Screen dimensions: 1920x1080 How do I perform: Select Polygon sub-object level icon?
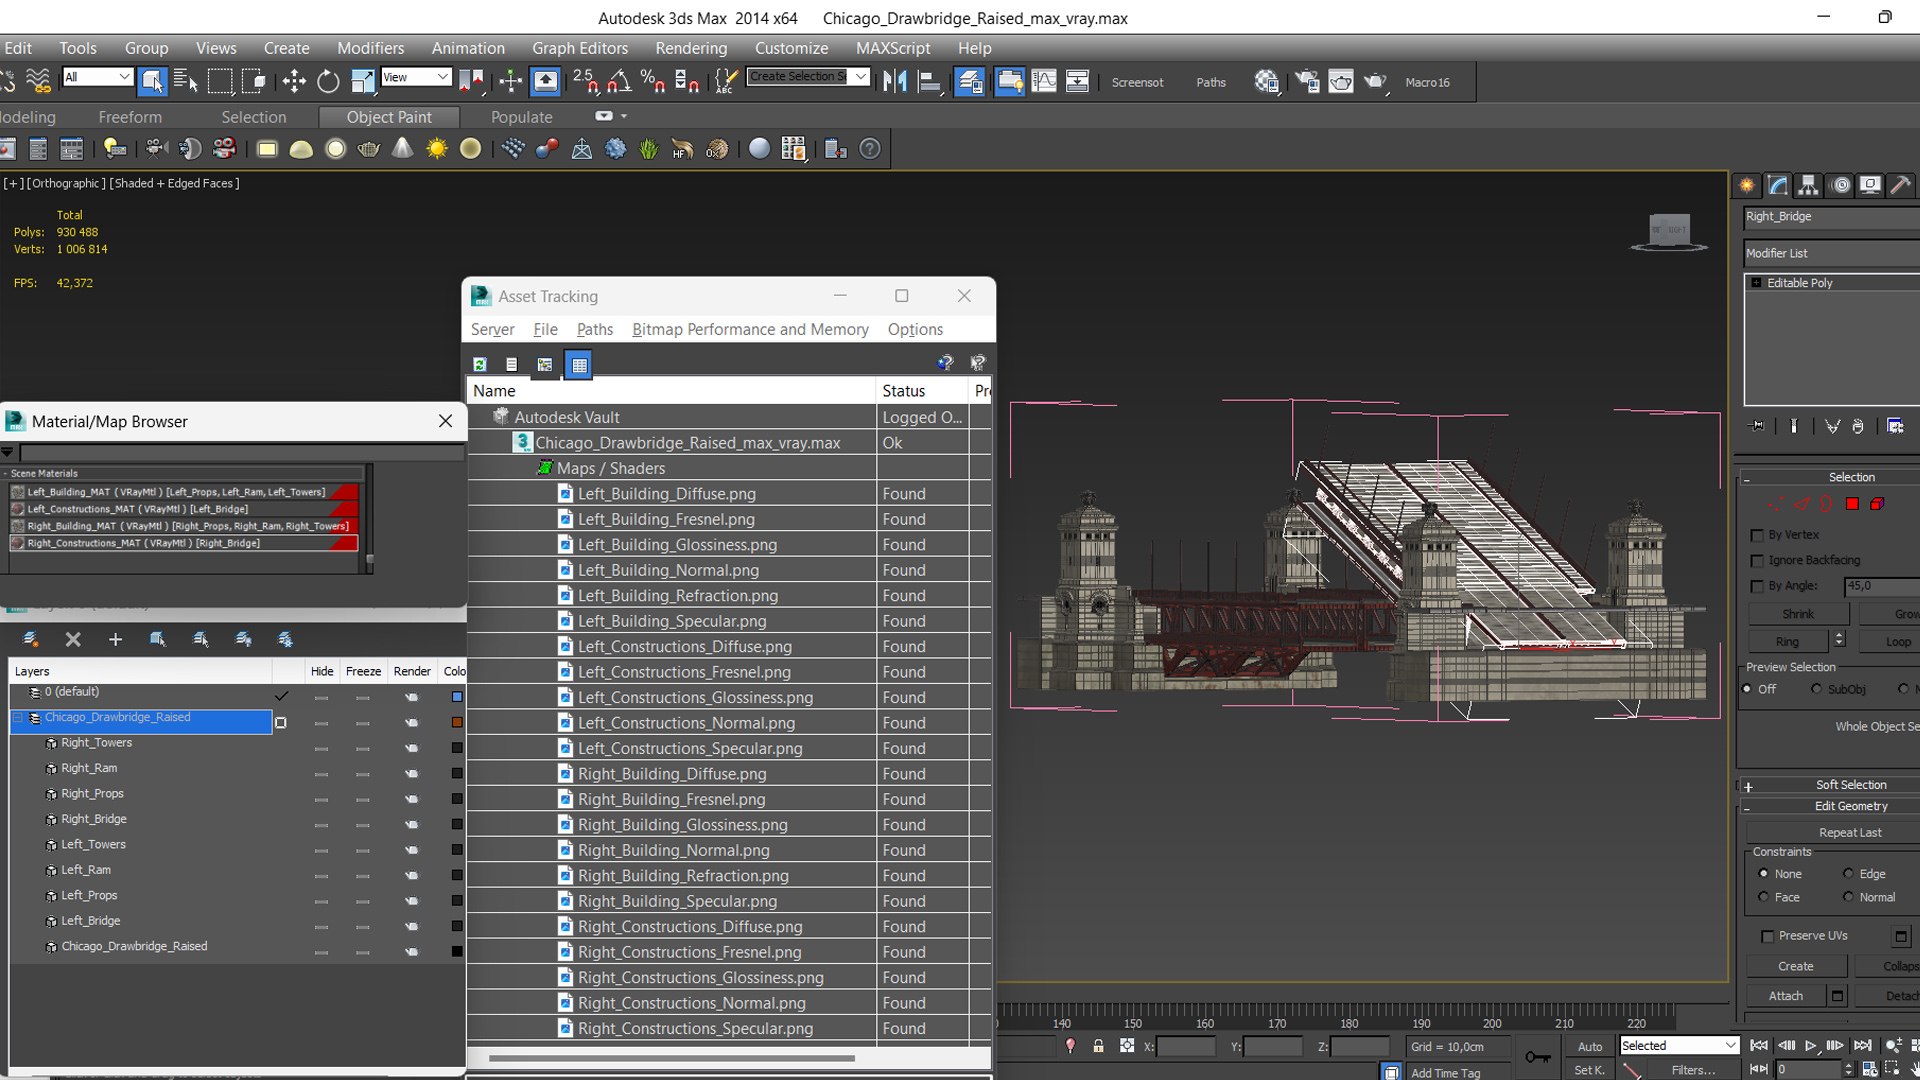[1852, 504]
